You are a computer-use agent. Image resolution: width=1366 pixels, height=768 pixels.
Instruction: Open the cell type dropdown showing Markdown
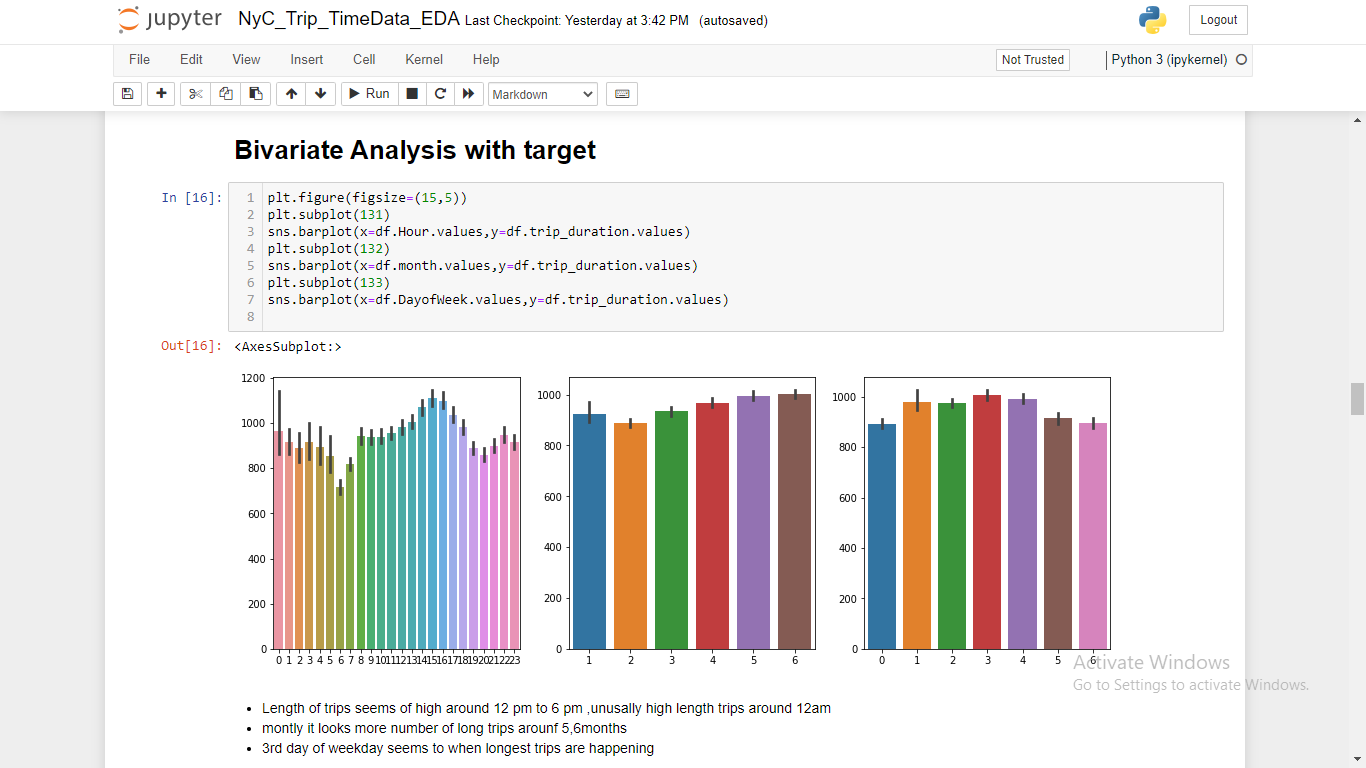click(543, 93)
